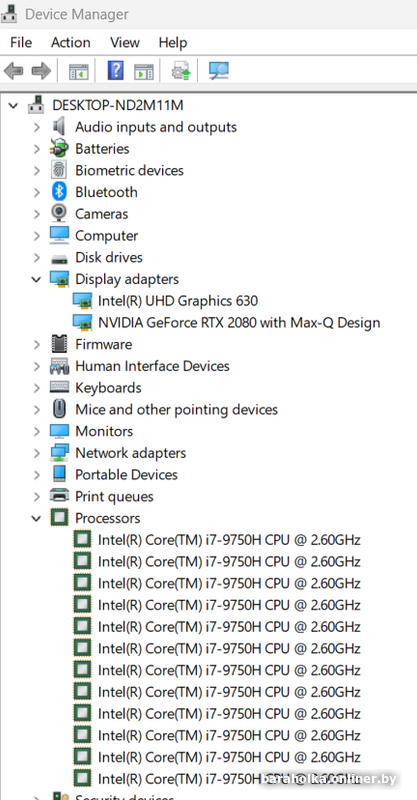This screenshot has width=417, height=800.
Task: Collapse the Display adapters category
Action: [x=36, y=280]
